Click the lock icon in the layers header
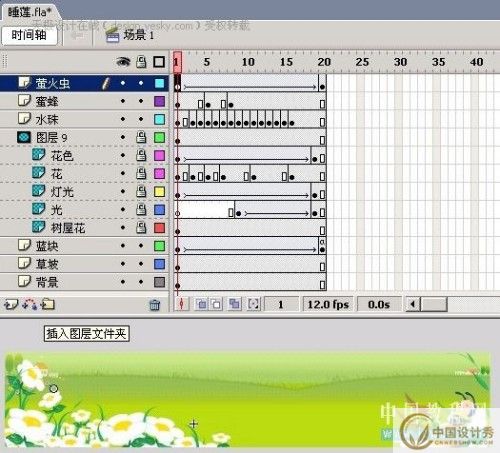 click(x=141, y=62)
